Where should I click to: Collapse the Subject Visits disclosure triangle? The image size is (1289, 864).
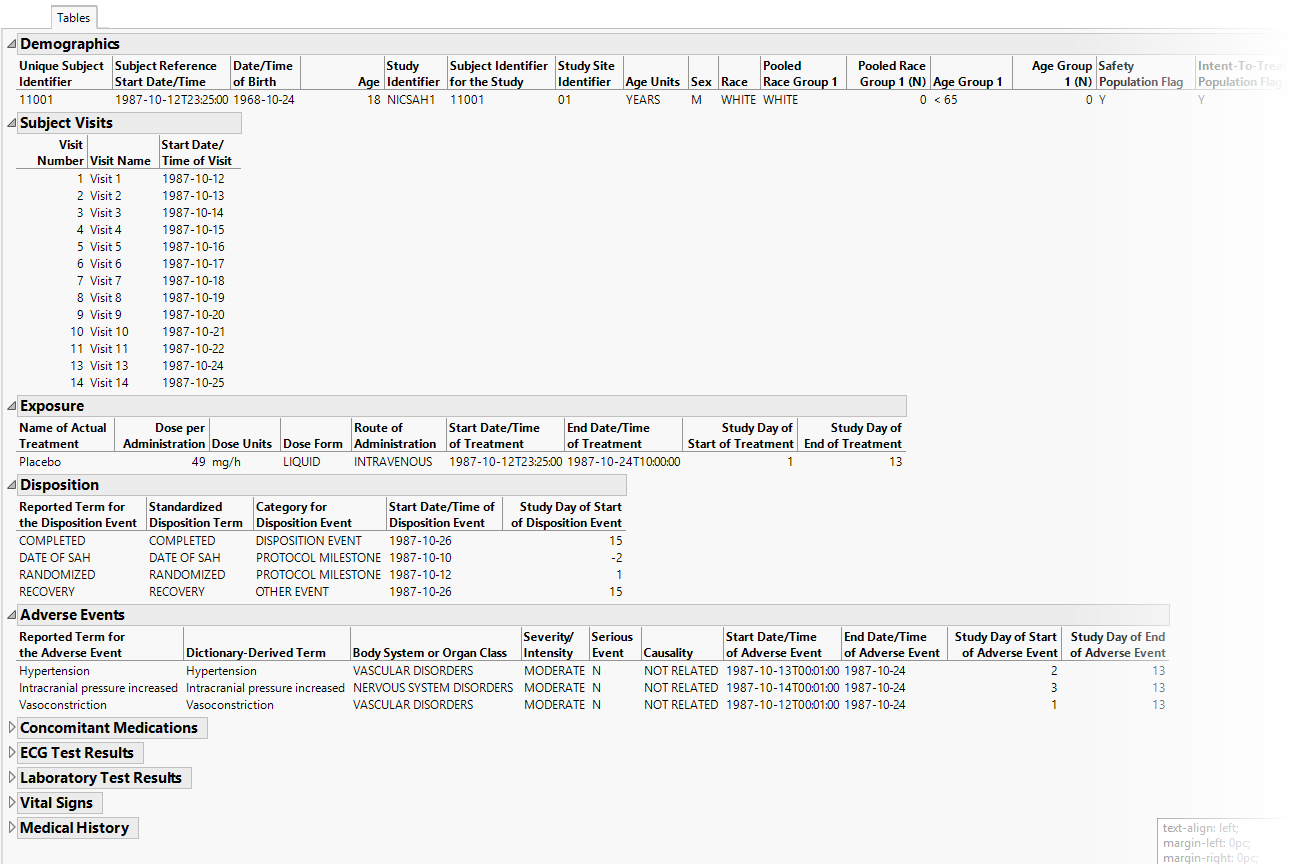tap(12, 123)
